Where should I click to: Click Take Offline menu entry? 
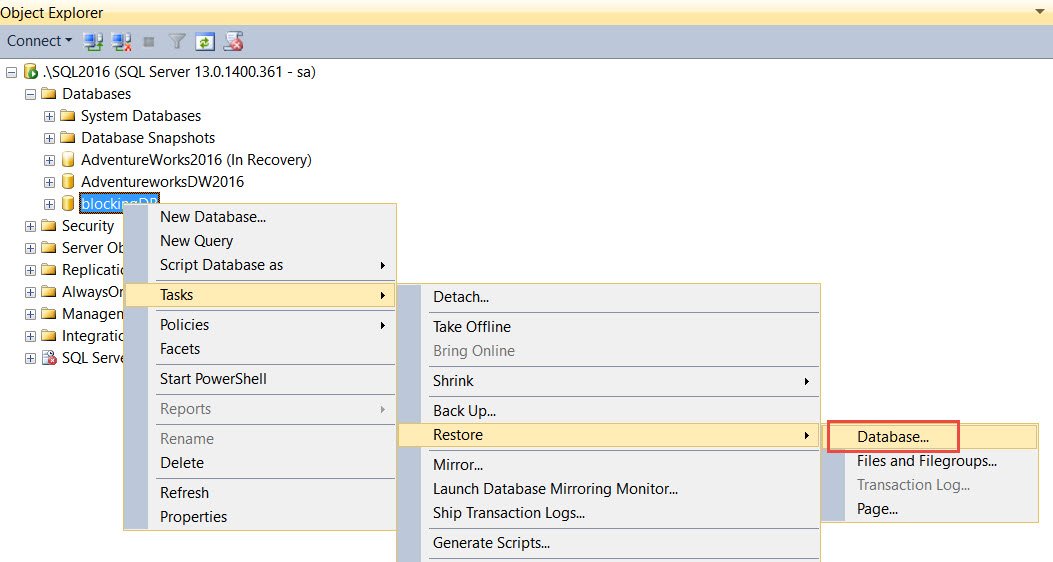[472, 327]
